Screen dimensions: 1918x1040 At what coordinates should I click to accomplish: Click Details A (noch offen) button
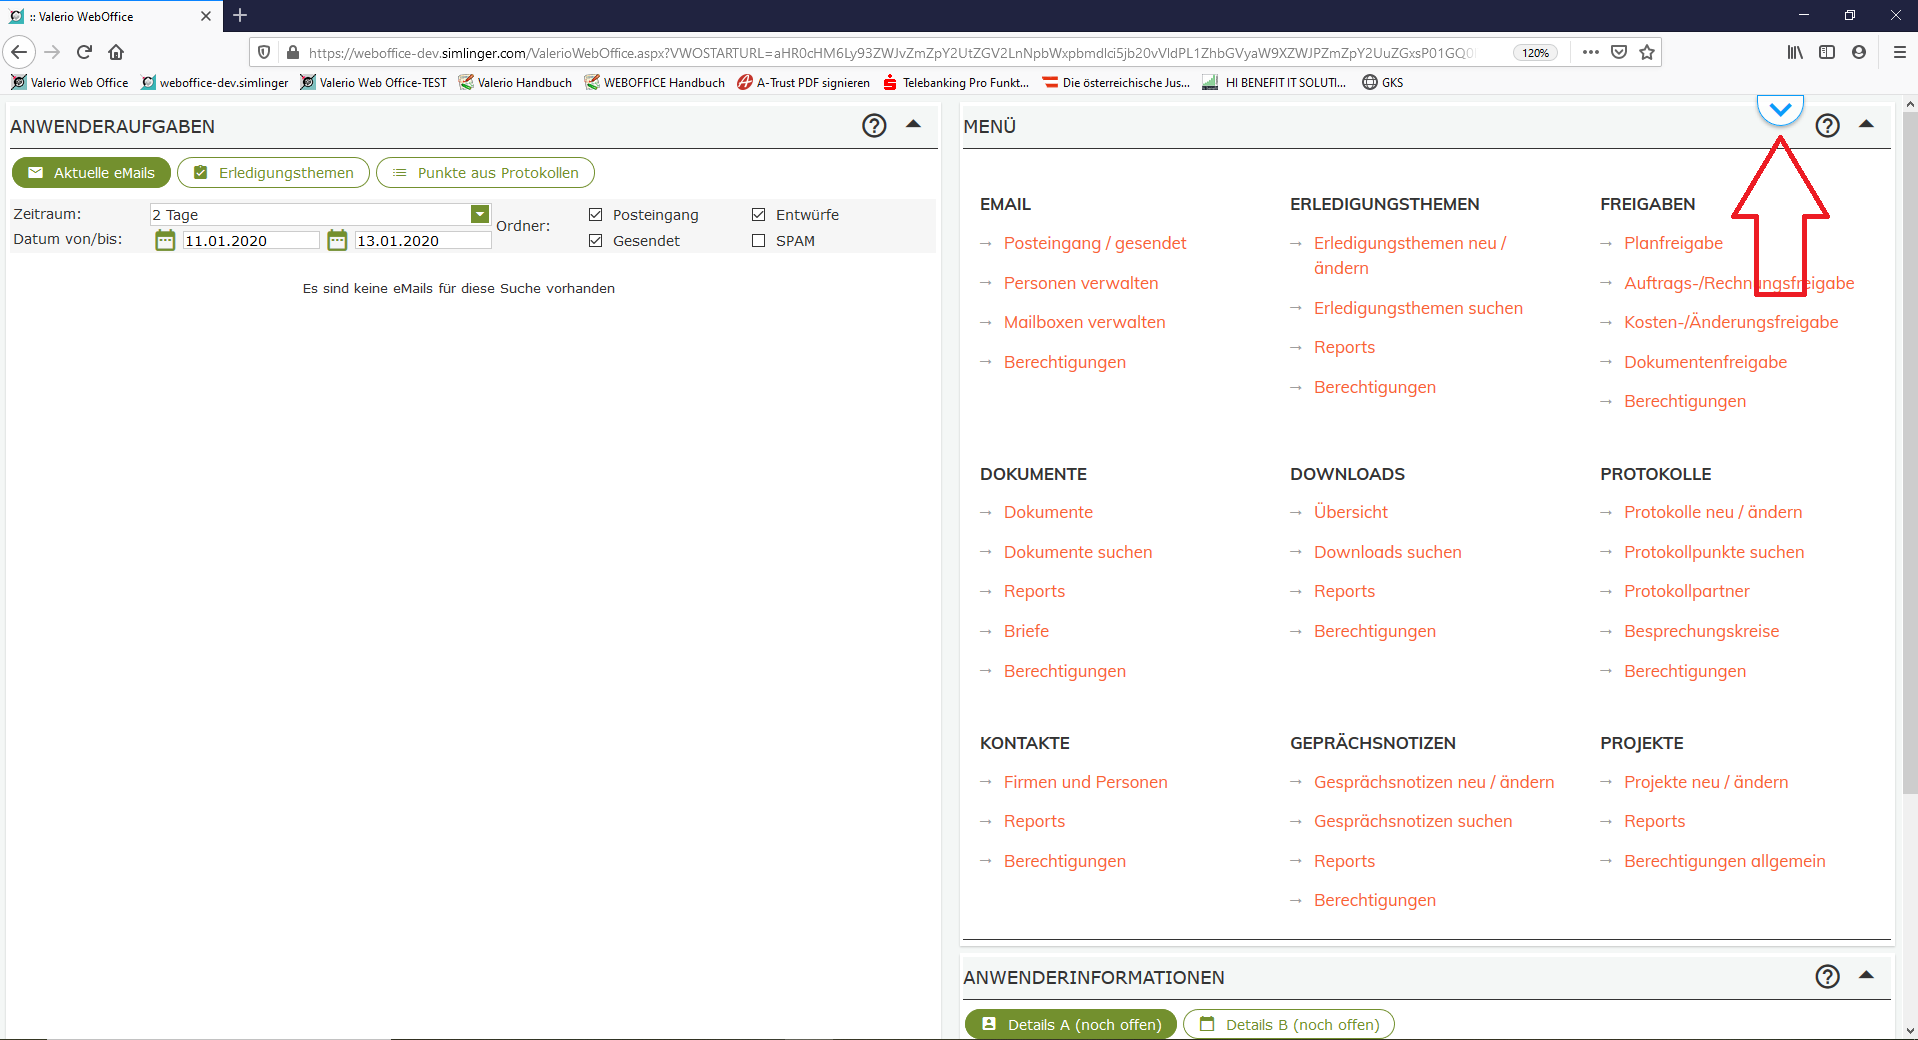click(1071, 1024)
